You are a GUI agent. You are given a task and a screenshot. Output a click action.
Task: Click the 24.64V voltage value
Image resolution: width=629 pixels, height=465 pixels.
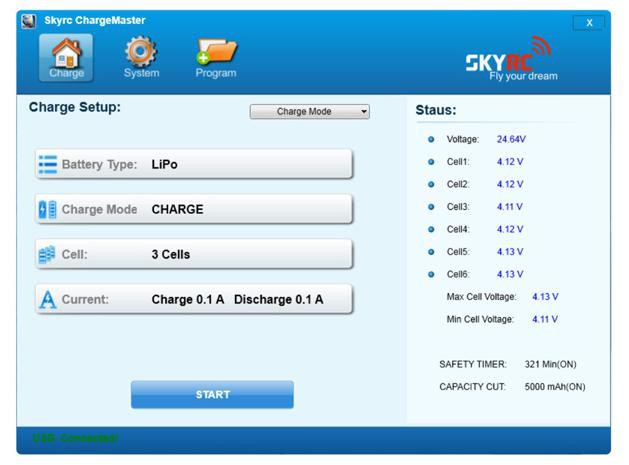coord(511,139)
